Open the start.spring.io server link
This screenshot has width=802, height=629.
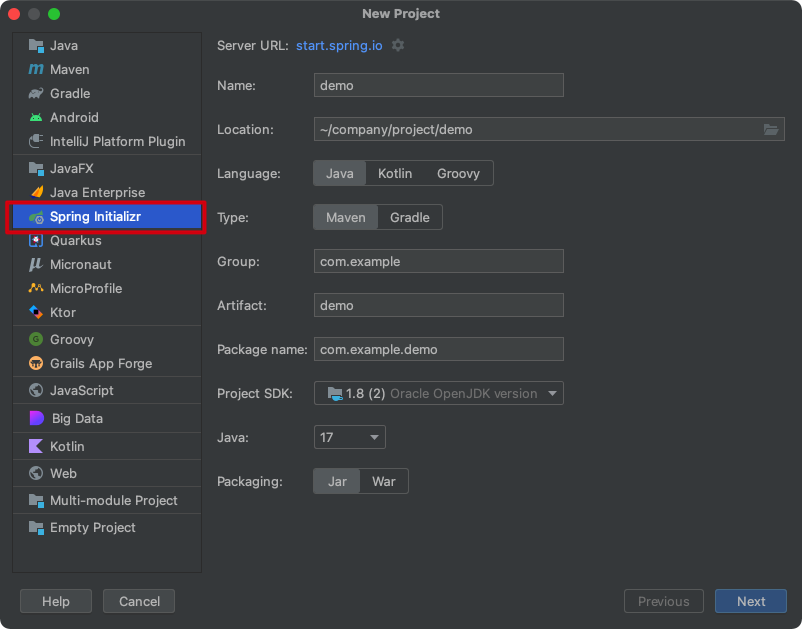pos(339,46)
